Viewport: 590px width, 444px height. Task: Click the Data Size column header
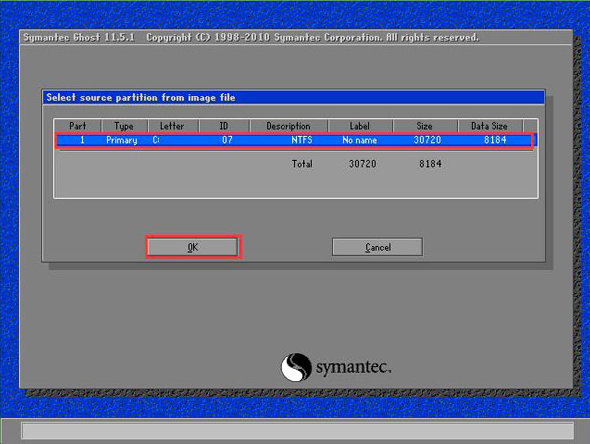click(489, 126)
